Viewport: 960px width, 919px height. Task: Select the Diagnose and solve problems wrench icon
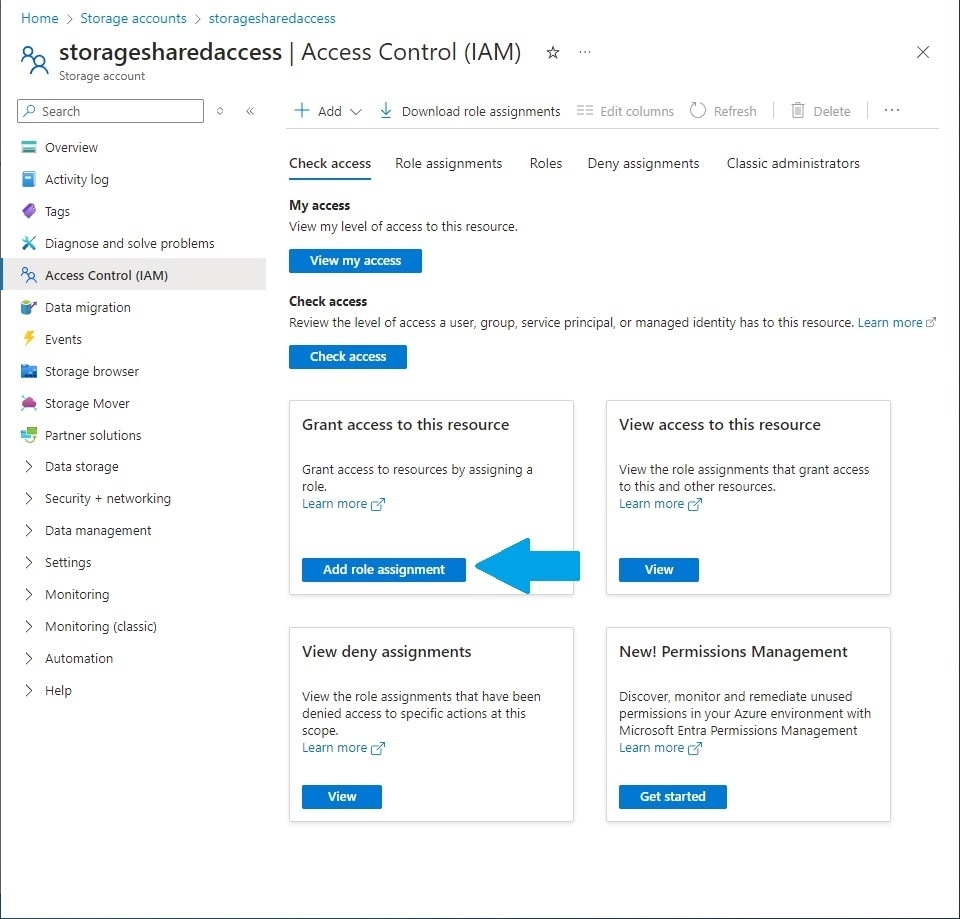coord(29,243)
